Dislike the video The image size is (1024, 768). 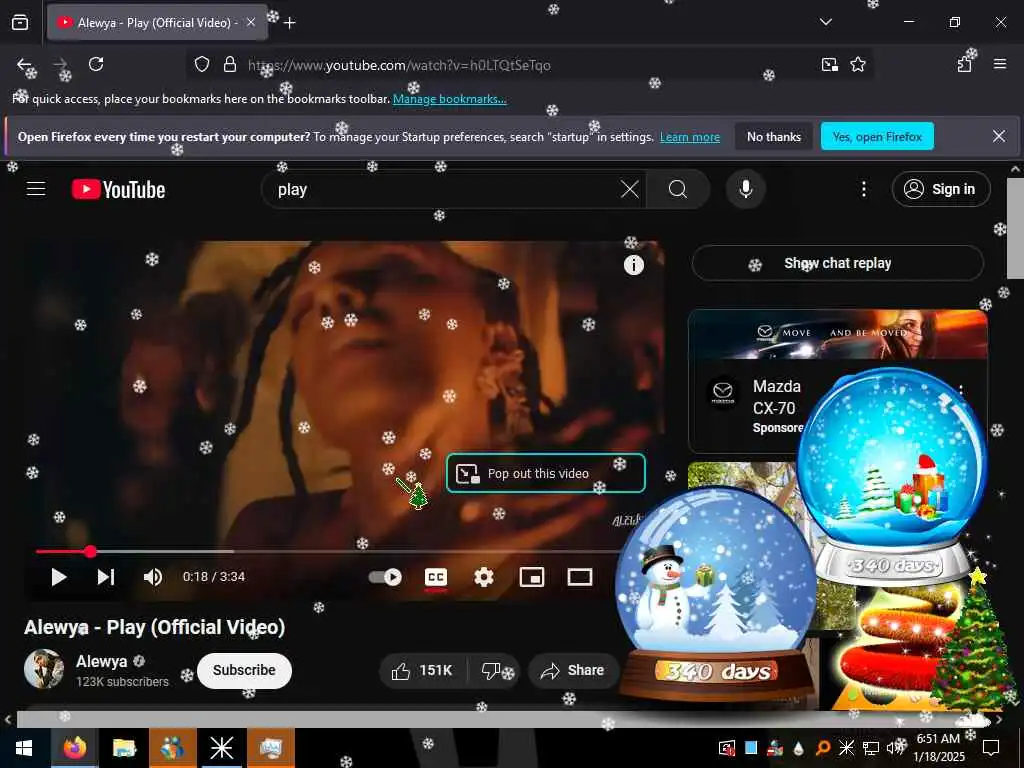[492, 671]
